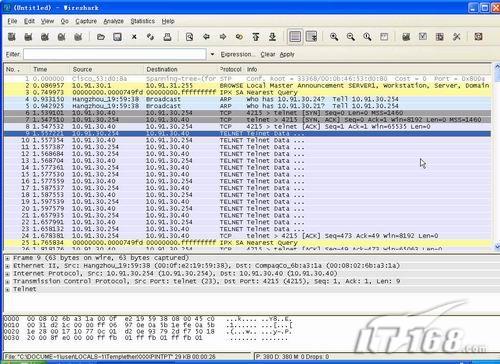Image resolution: width=500 pixels, height=364 pixels.
Task: Open preferences wrench icon
Action: pos(456,37)
